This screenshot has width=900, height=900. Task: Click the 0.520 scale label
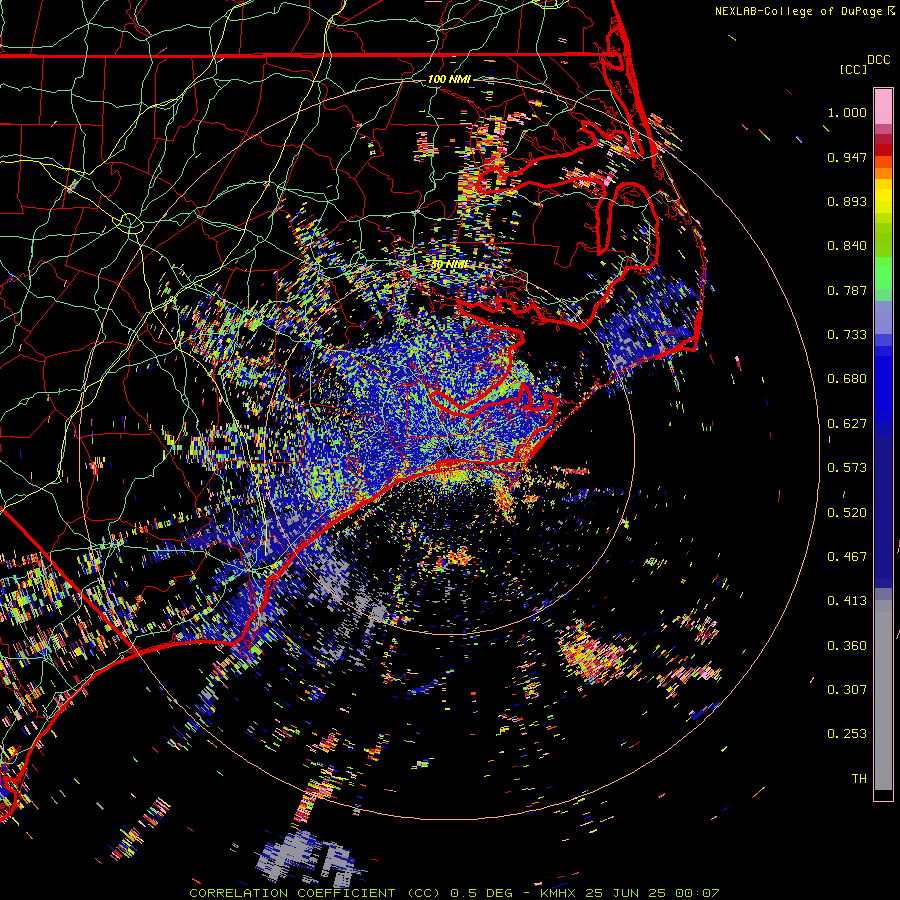click(x=847, y=513)
